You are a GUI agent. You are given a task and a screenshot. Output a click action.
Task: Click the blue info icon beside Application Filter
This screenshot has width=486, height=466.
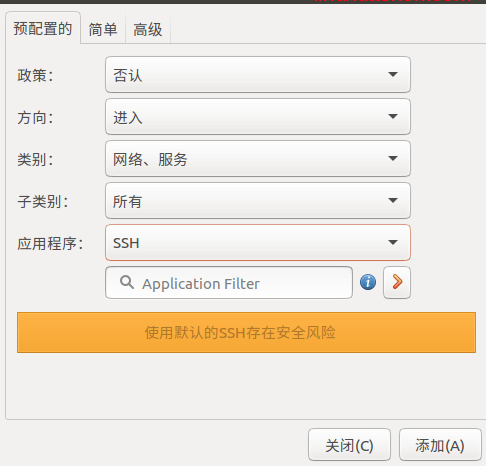pos(368,282)
